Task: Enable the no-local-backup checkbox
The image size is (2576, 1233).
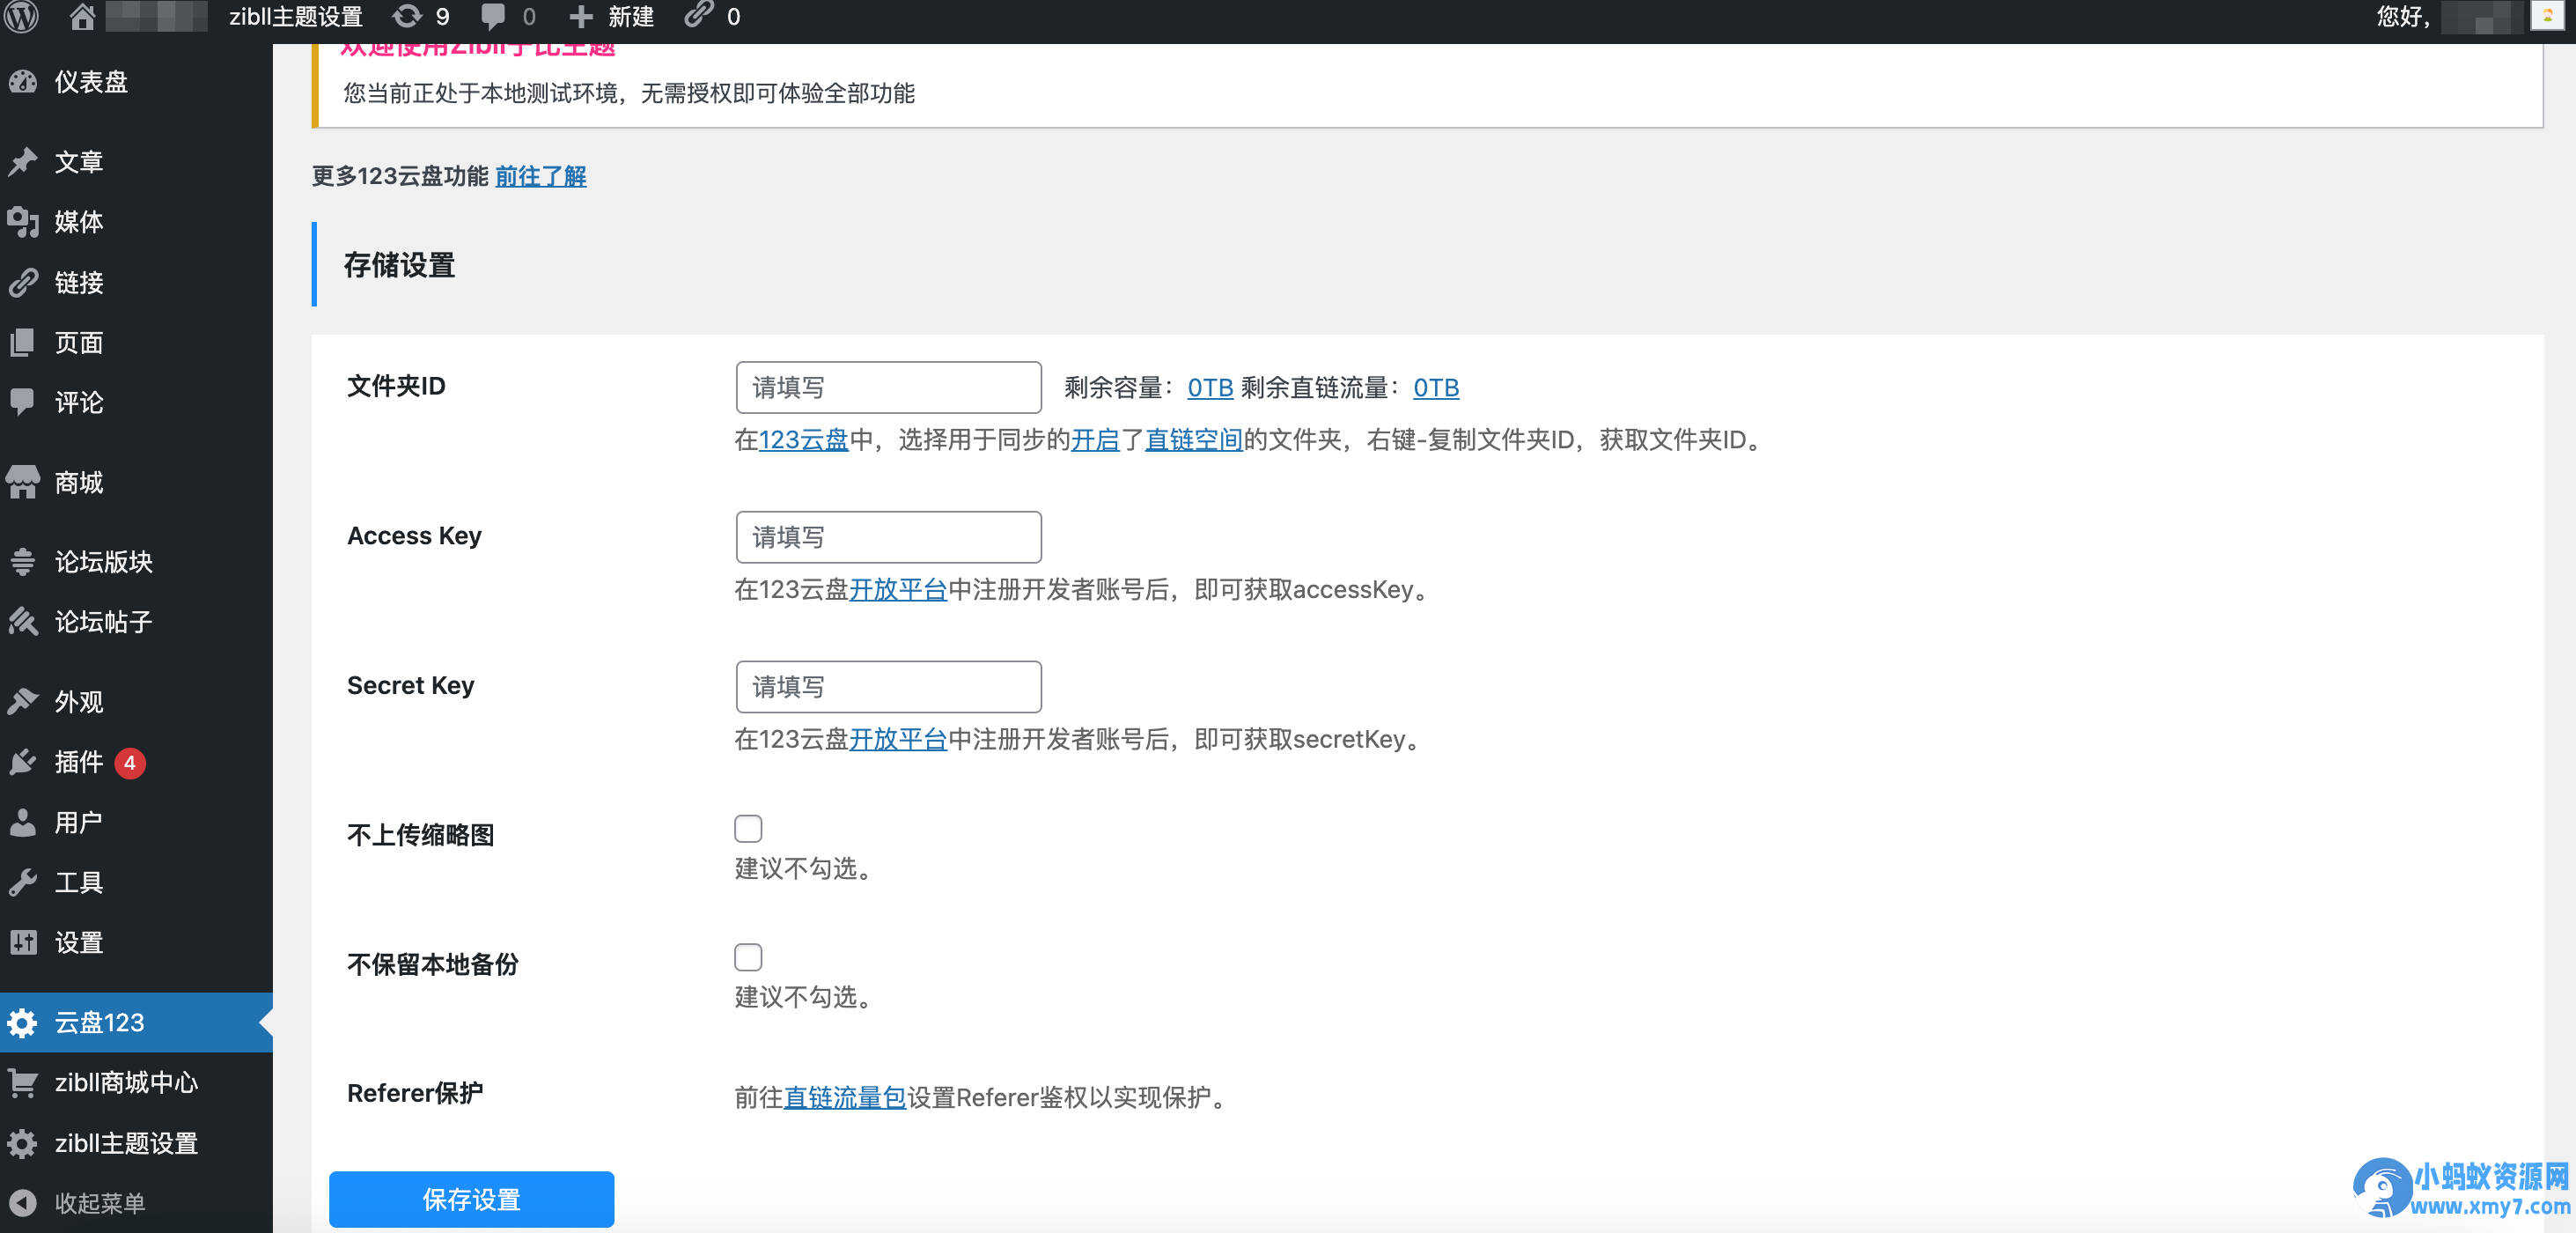Action: pos(748,957)
